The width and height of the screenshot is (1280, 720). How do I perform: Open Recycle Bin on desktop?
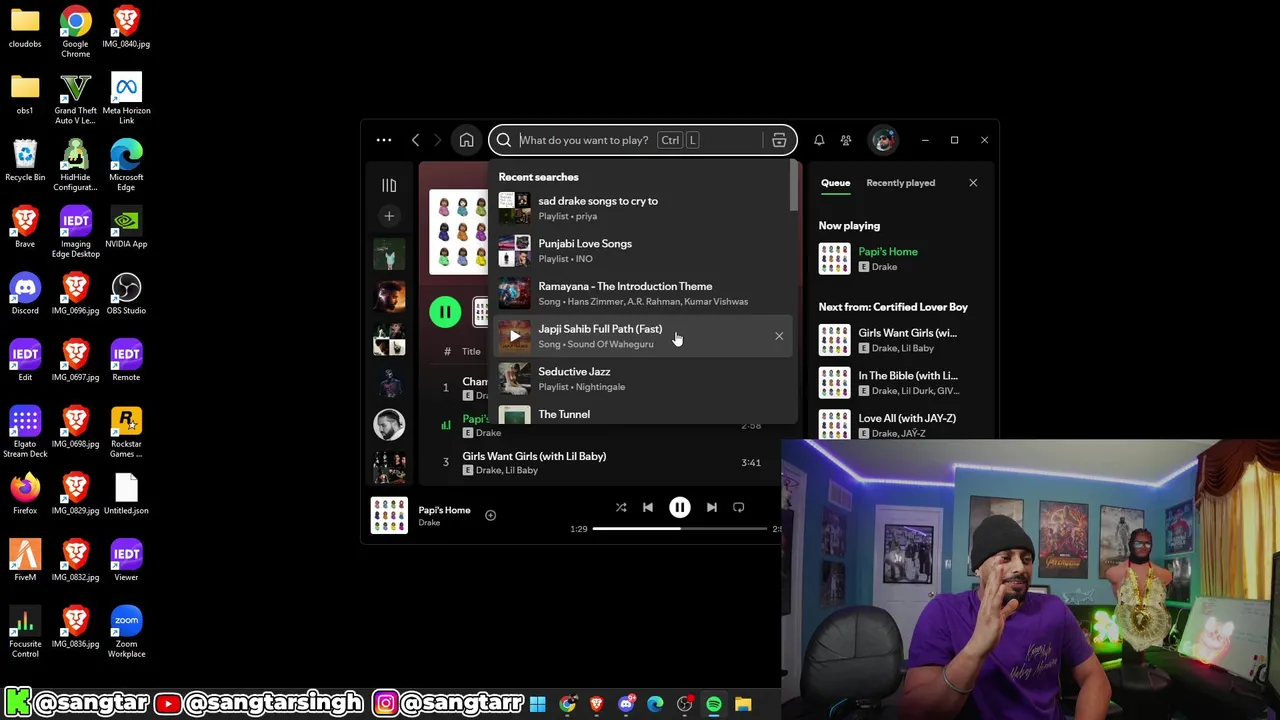25,161
